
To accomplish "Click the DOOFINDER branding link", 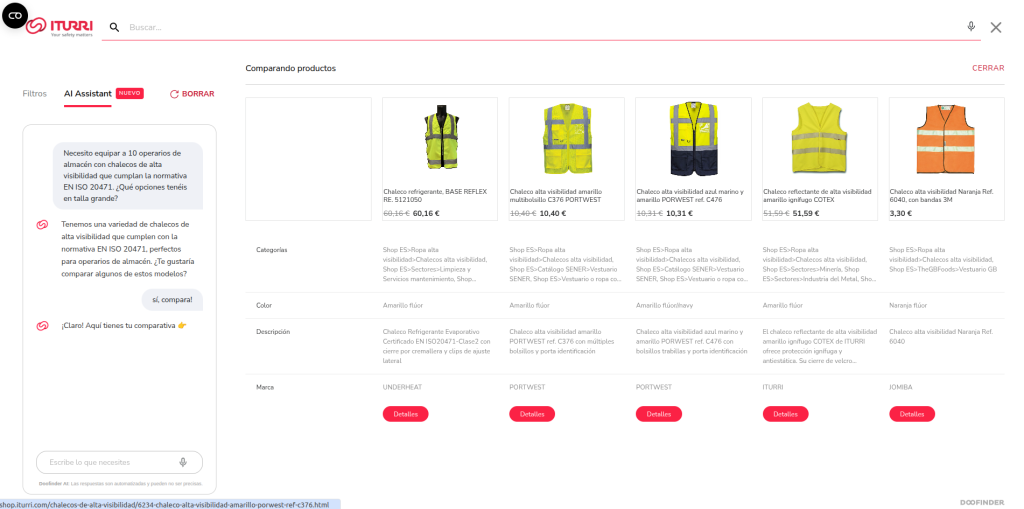I will click(982, 502).
